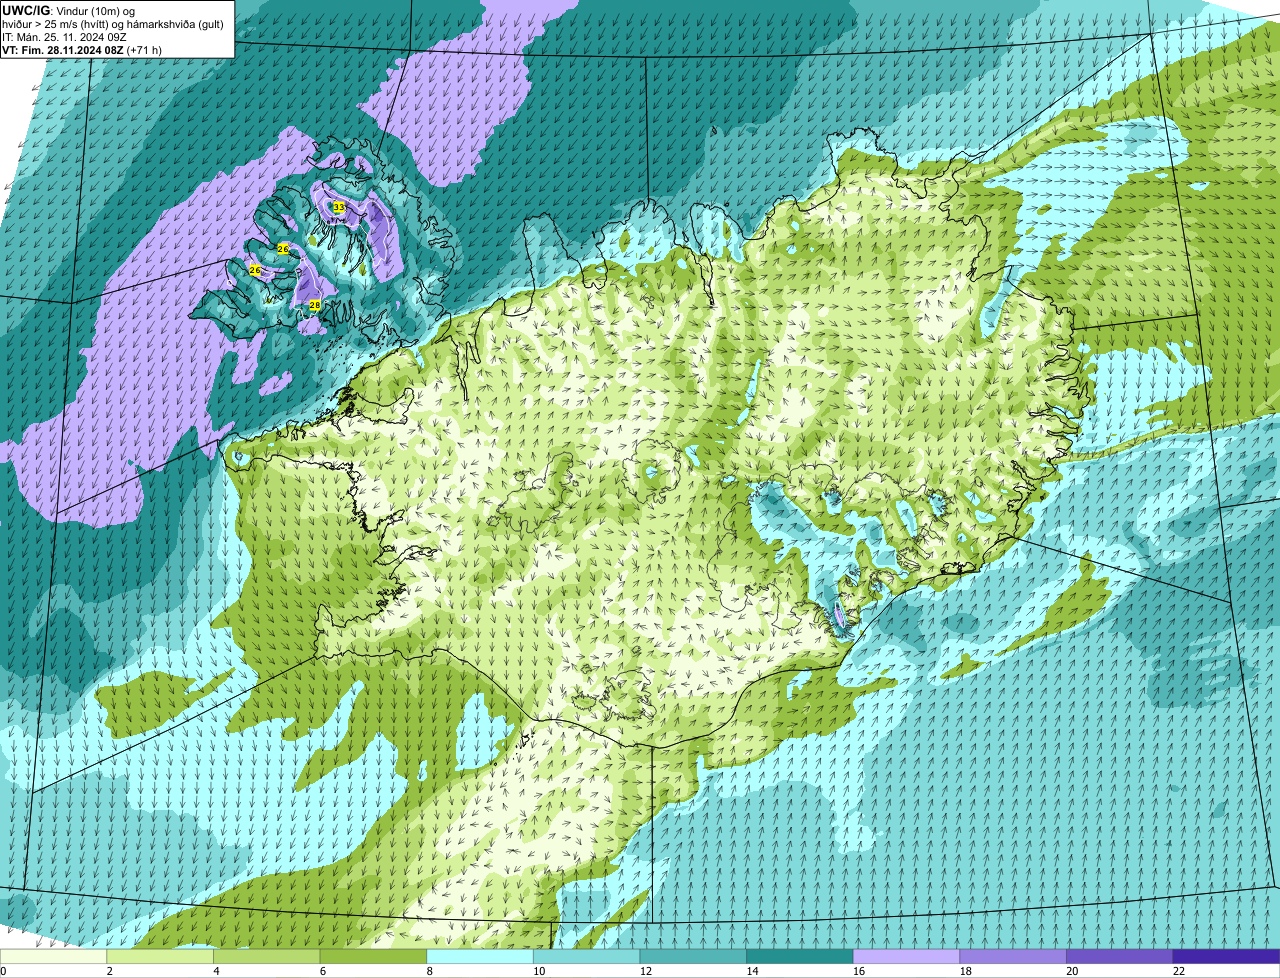Pick the violet 20–22 m/s legend swatch
This screenshot has width=1280, height=978.
1119,957
